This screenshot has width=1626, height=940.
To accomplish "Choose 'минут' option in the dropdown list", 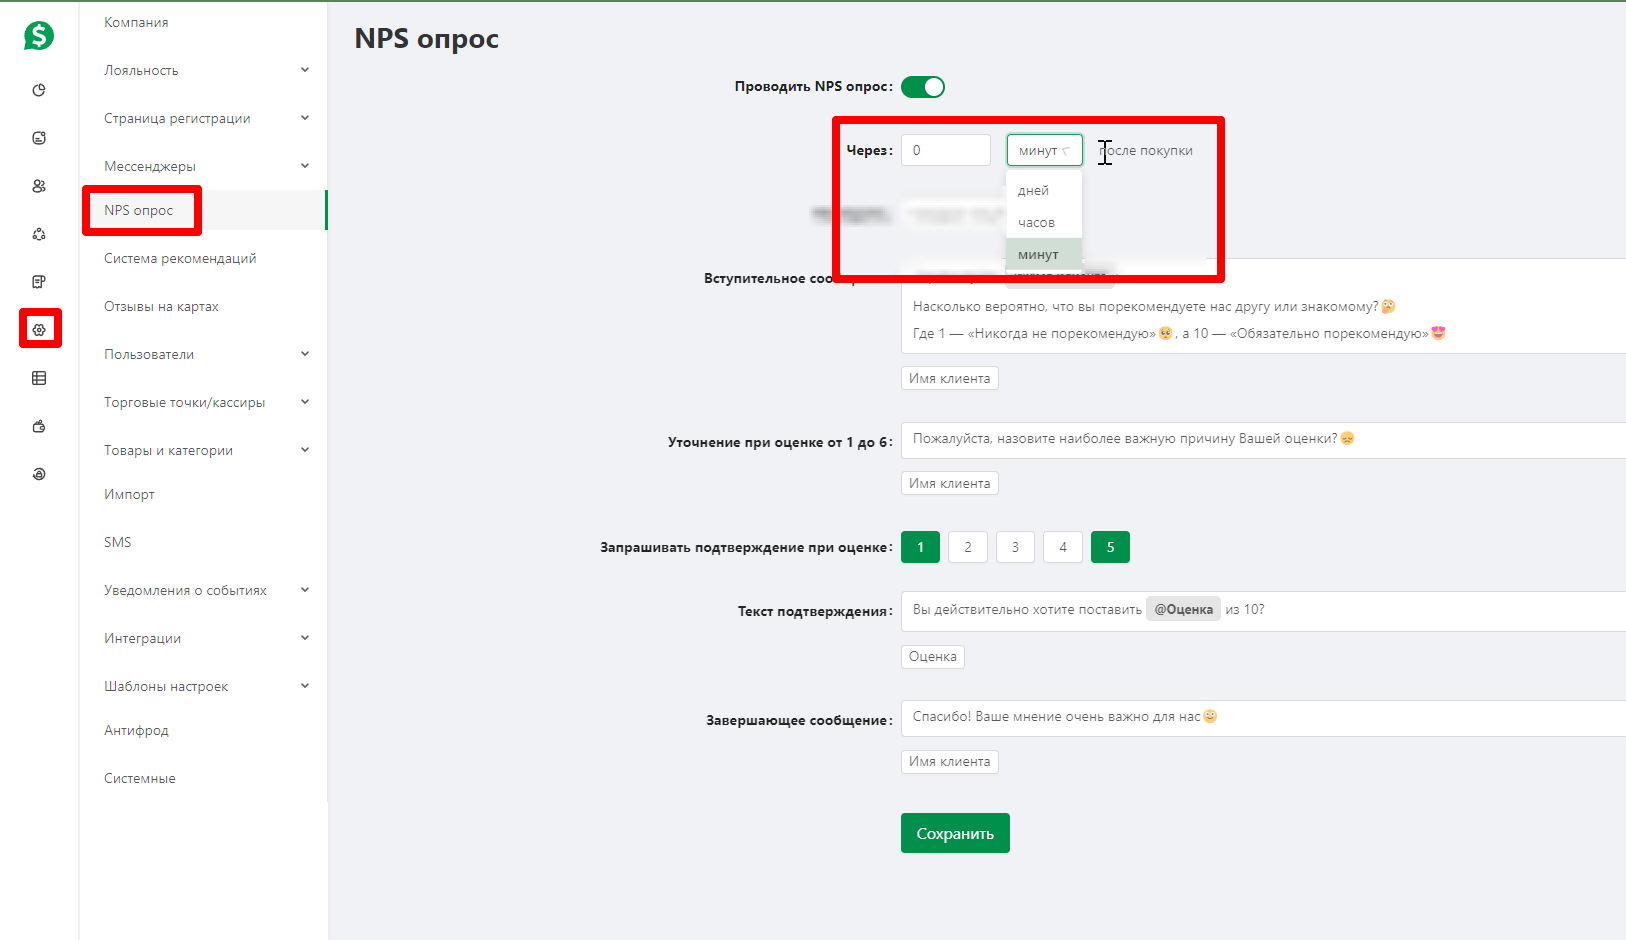I will [x=1044, y=254].
